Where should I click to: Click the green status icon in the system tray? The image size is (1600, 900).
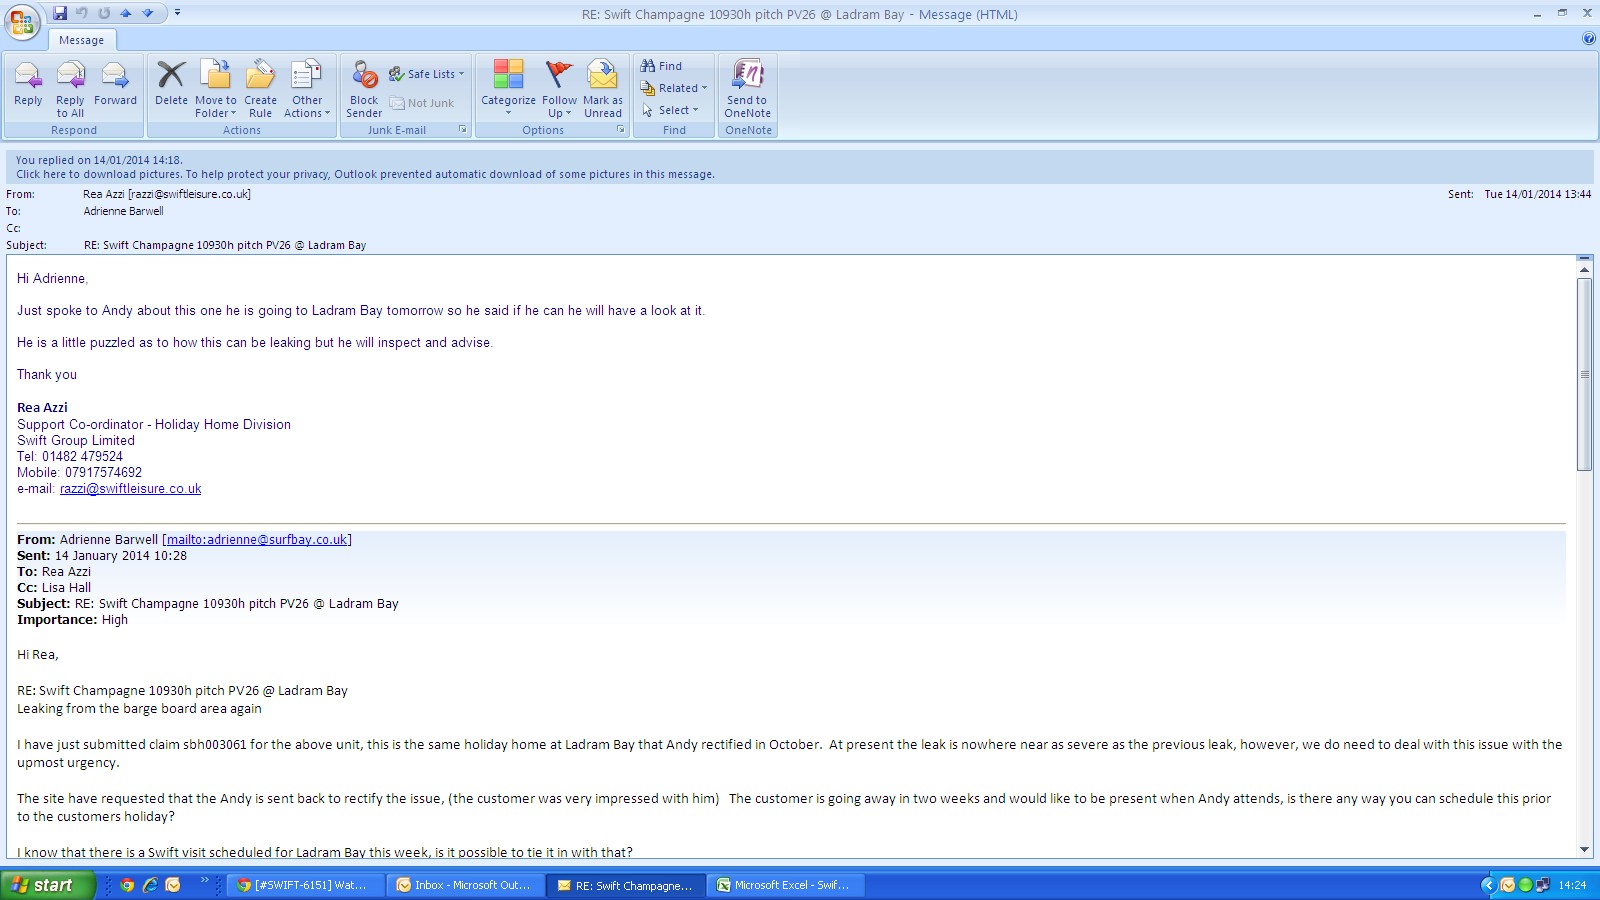(x=1525, y=885)
